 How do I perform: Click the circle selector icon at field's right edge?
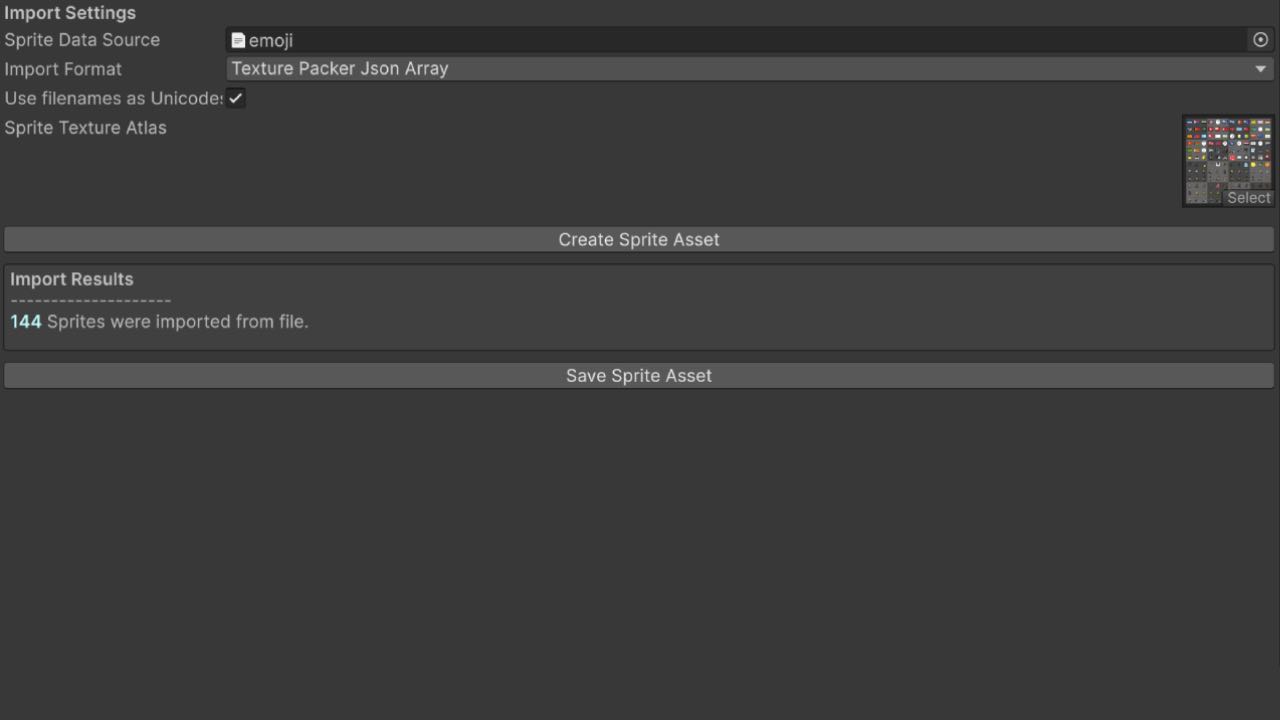pos(1261,40)
